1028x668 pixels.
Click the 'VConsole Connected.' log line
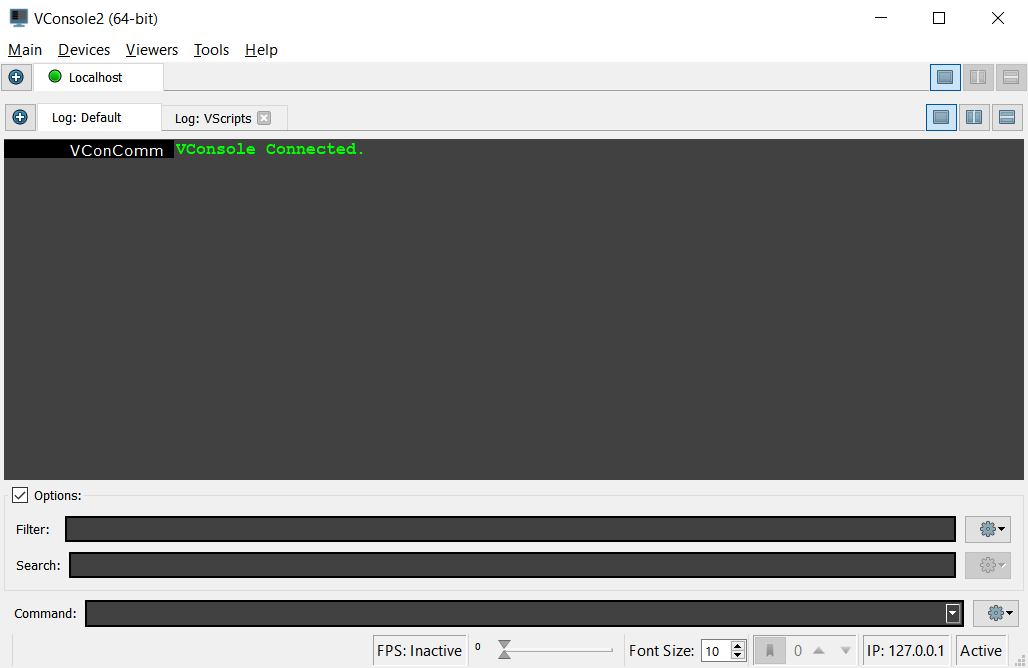point(269,149)
